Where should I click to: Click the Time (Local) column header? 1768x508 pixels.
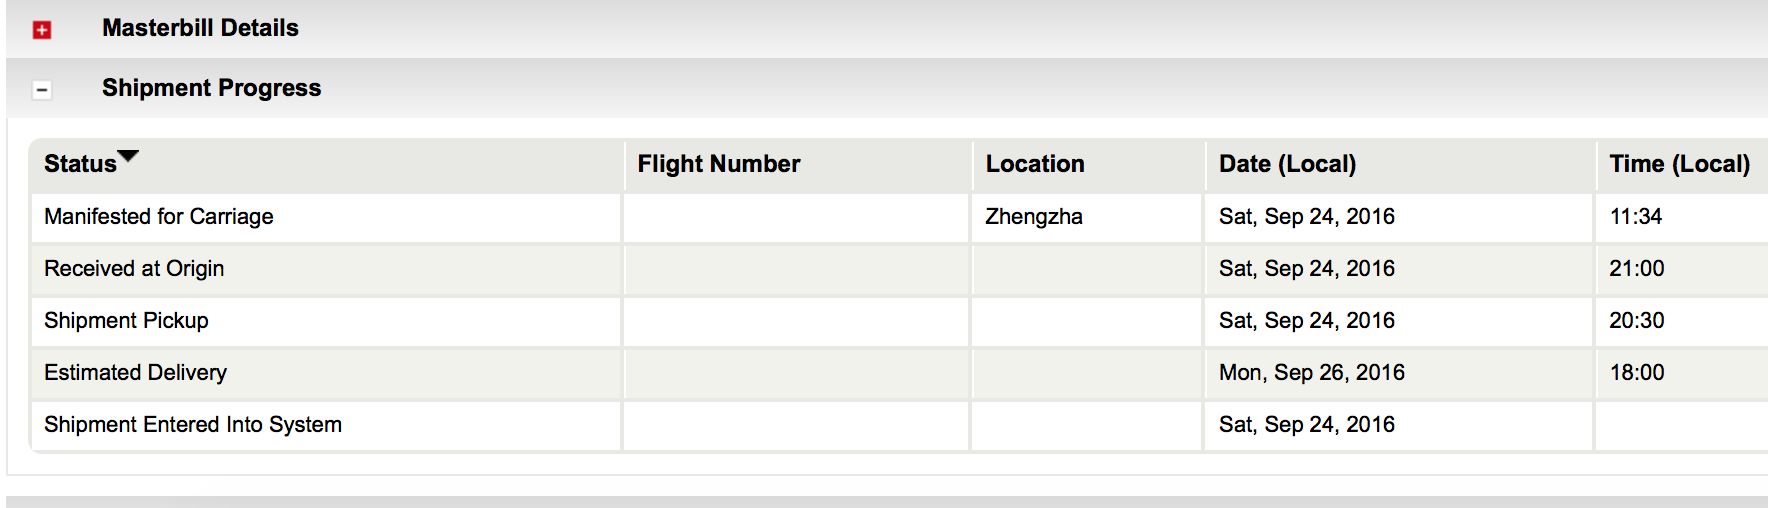pos(1679,164)
